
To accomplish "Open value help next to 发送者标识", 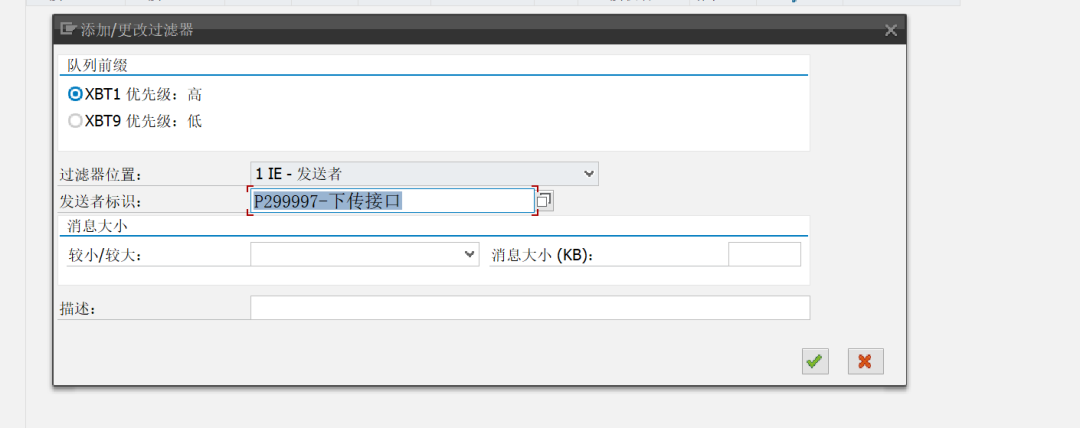I will 544,201.
